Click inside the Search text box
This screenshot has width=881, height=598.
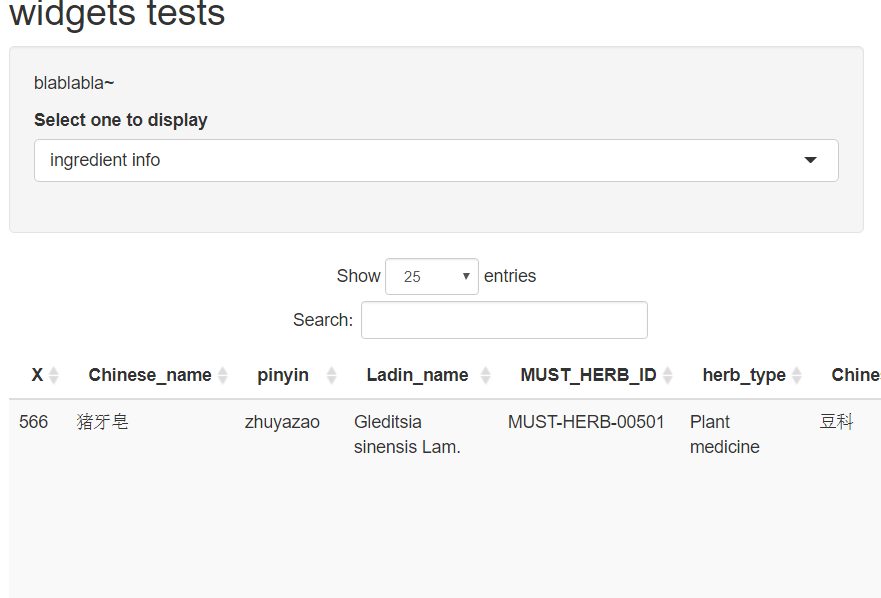tap(504, 320)
